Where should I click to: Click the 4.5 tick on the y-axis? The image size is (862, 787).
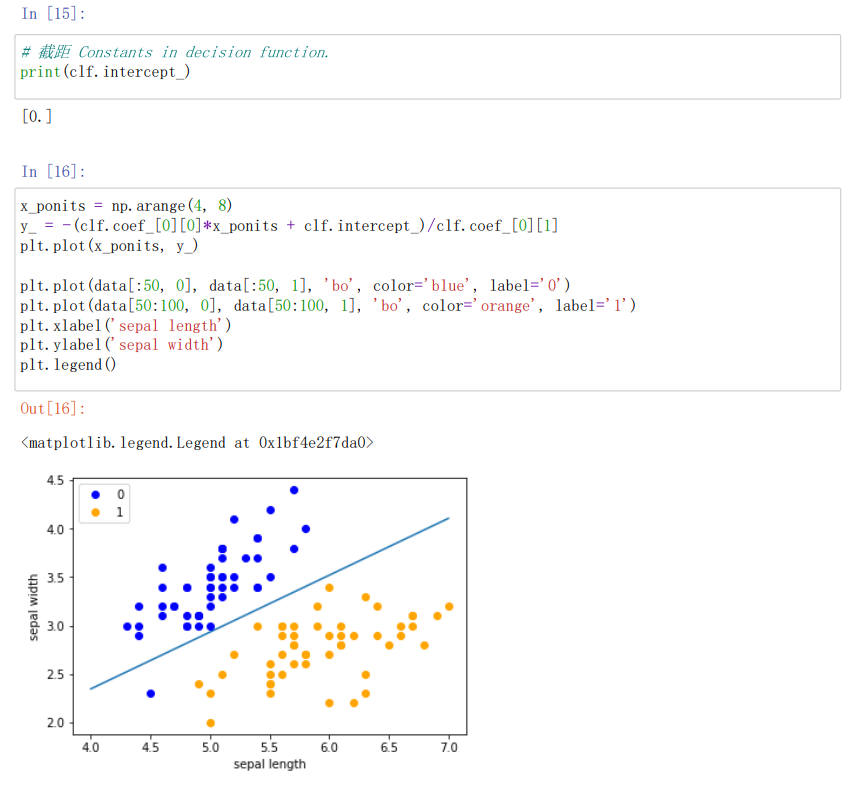[x=55, y=481]
